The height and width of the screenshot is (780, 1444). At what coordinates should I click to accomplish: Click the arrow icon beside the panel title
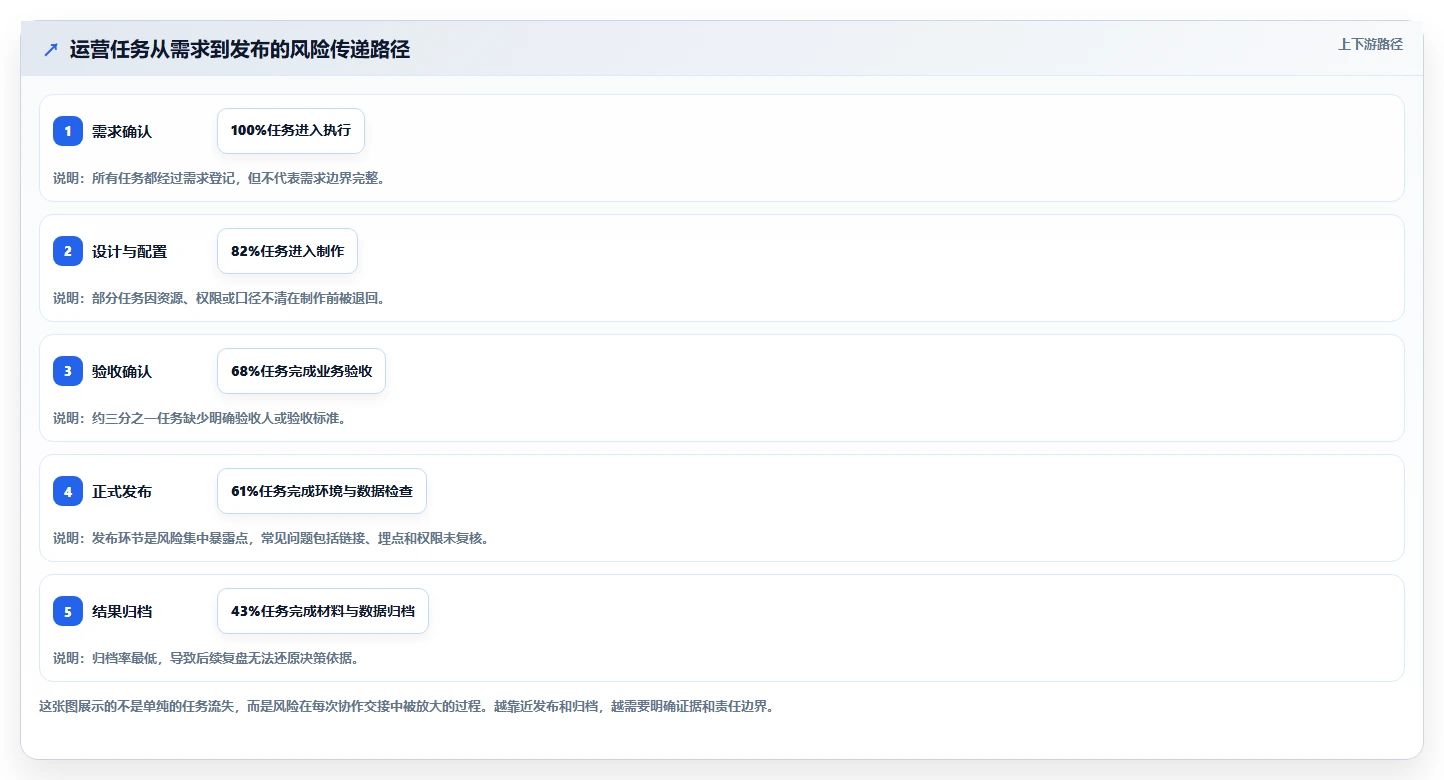click(x=51, y=50)
